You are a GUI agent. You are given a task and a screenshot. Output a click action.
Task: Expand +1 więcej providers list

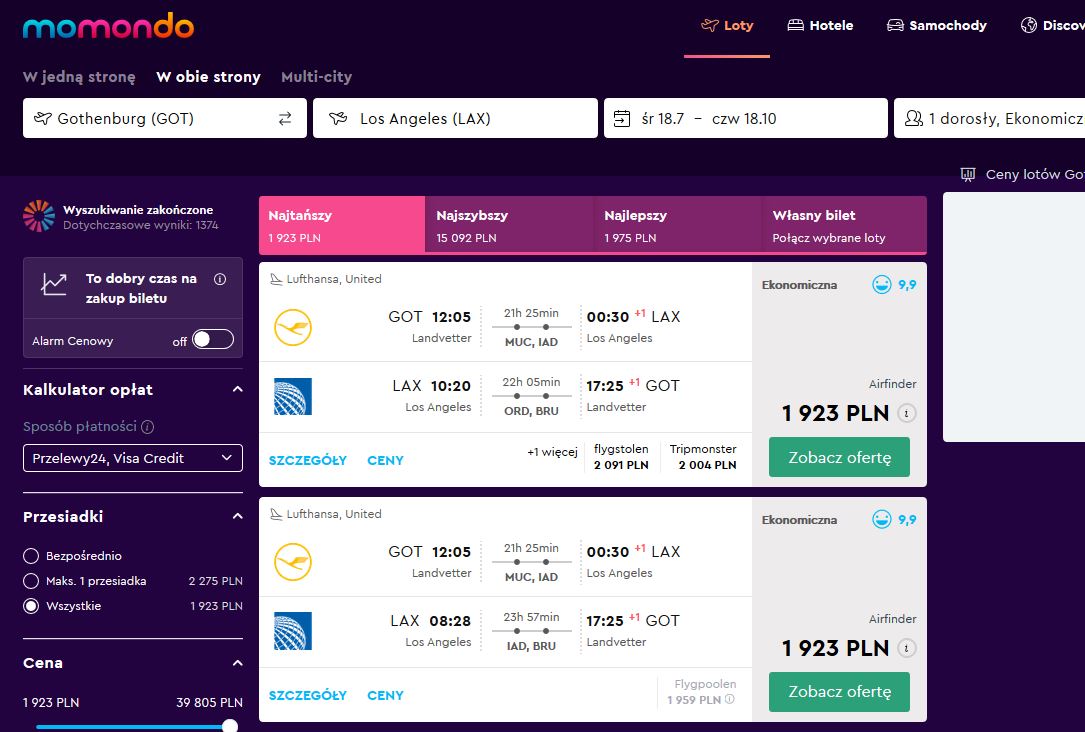[552, 452]
